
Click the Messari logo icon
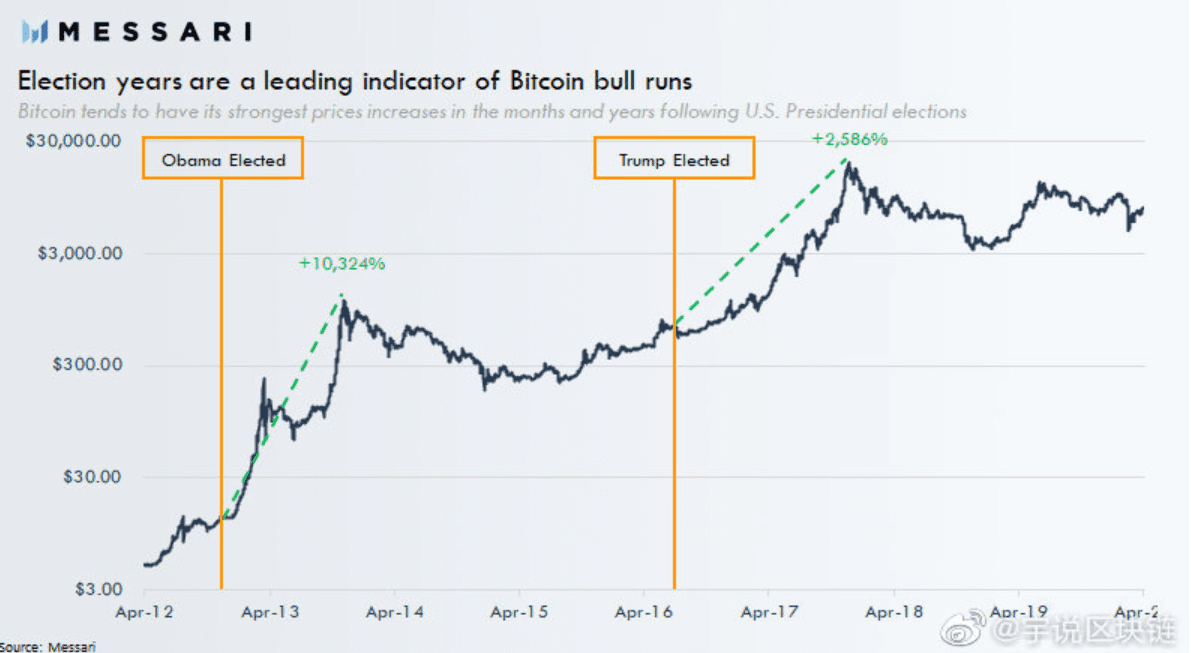(34, 31)
